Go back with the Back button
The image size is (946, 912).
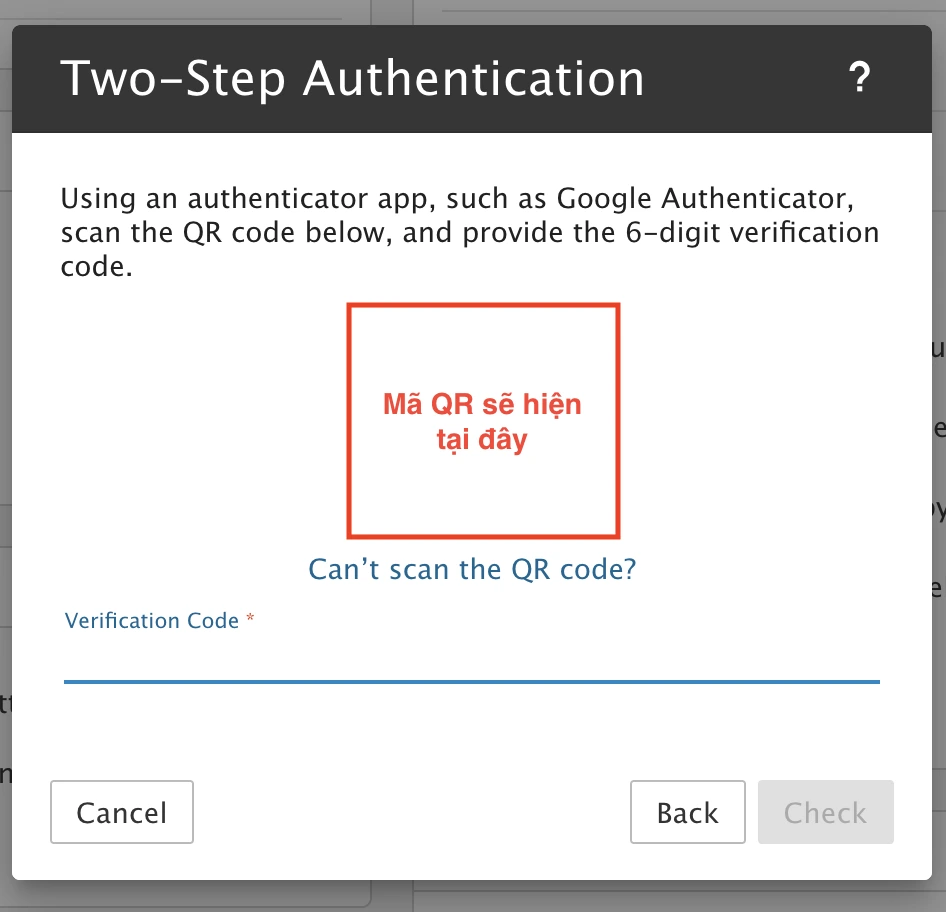click(x=687, y=812)
